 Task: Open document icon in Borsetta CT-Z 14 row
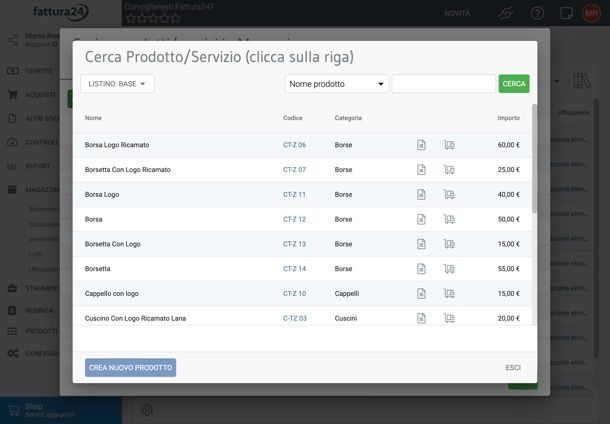click(421, 269)
